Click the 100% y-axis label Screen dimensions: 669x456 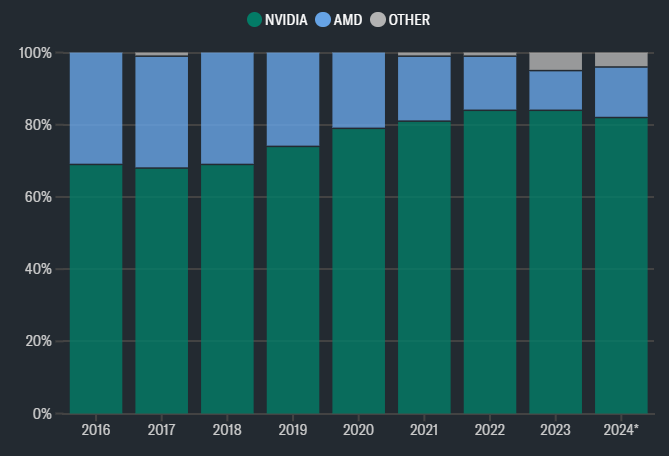[x=36, y=52]
